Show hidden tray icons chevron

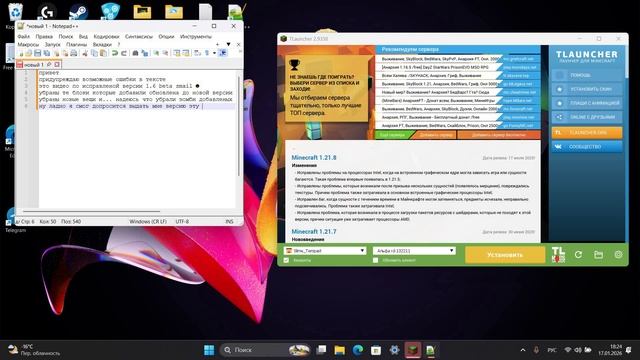[x=523, y=350]
